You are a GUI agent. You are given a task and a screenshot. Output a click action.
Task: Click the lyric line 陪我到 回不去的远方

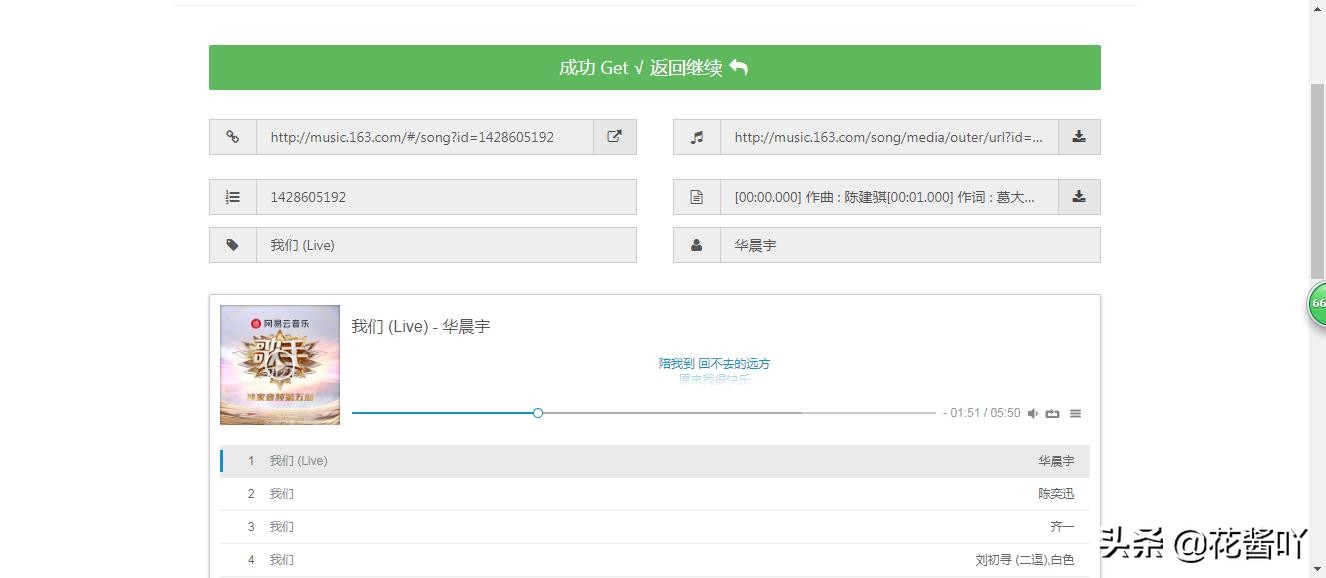pyautogui.click(x=714, y=363)
